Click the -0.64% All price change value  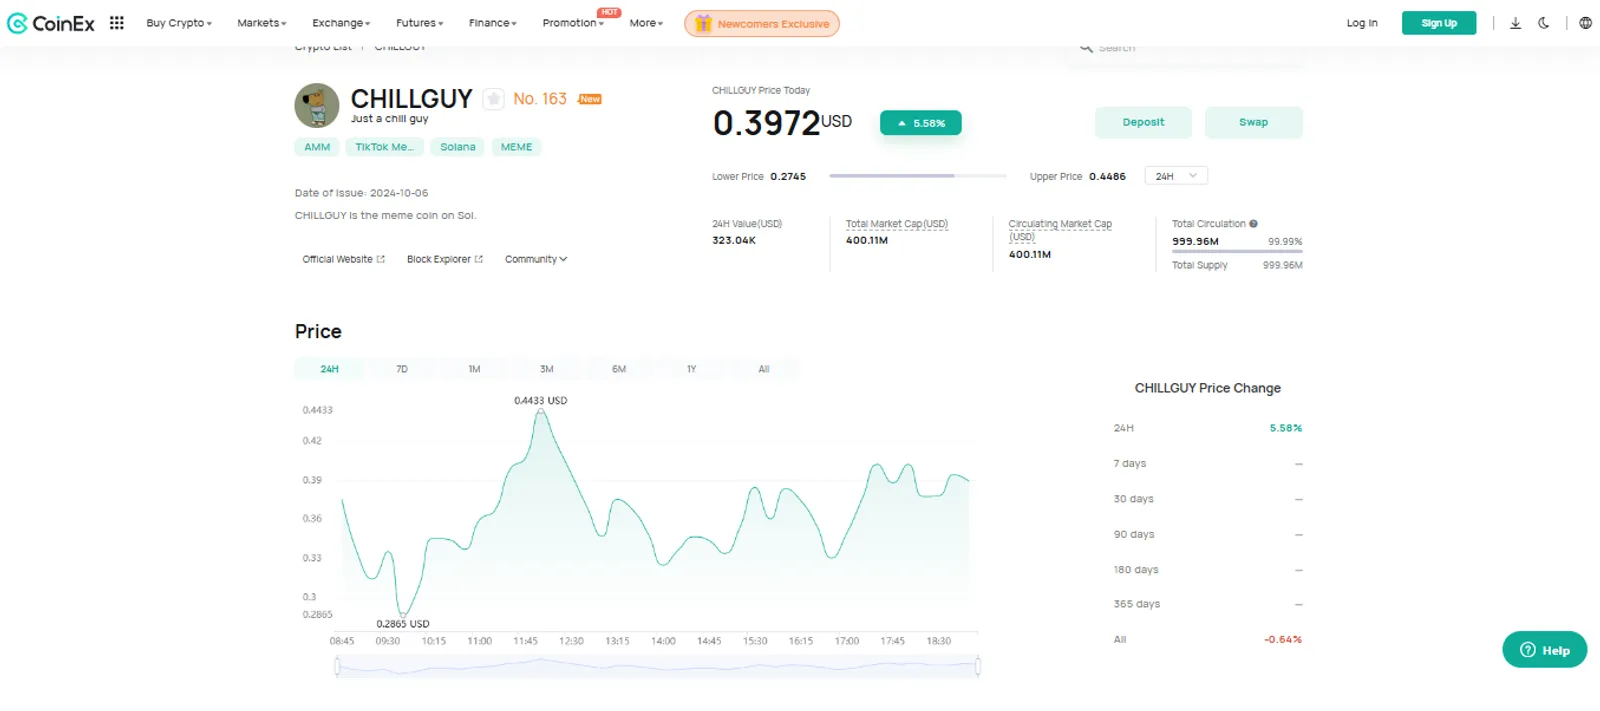click(1283, 640)
